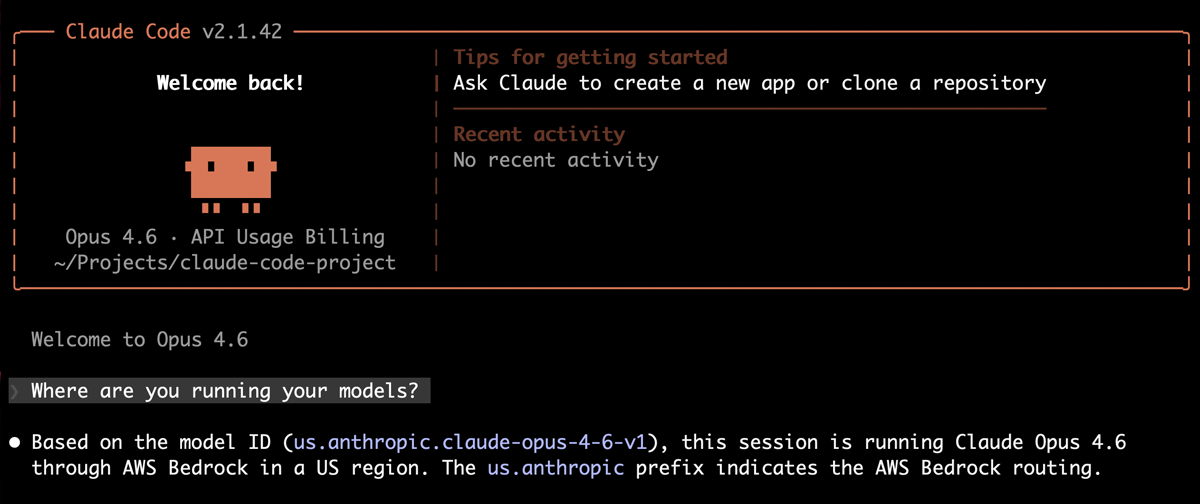1200x504 pixels.
Task: Click the Welcome back! heading
Action: tap(231, 83)
